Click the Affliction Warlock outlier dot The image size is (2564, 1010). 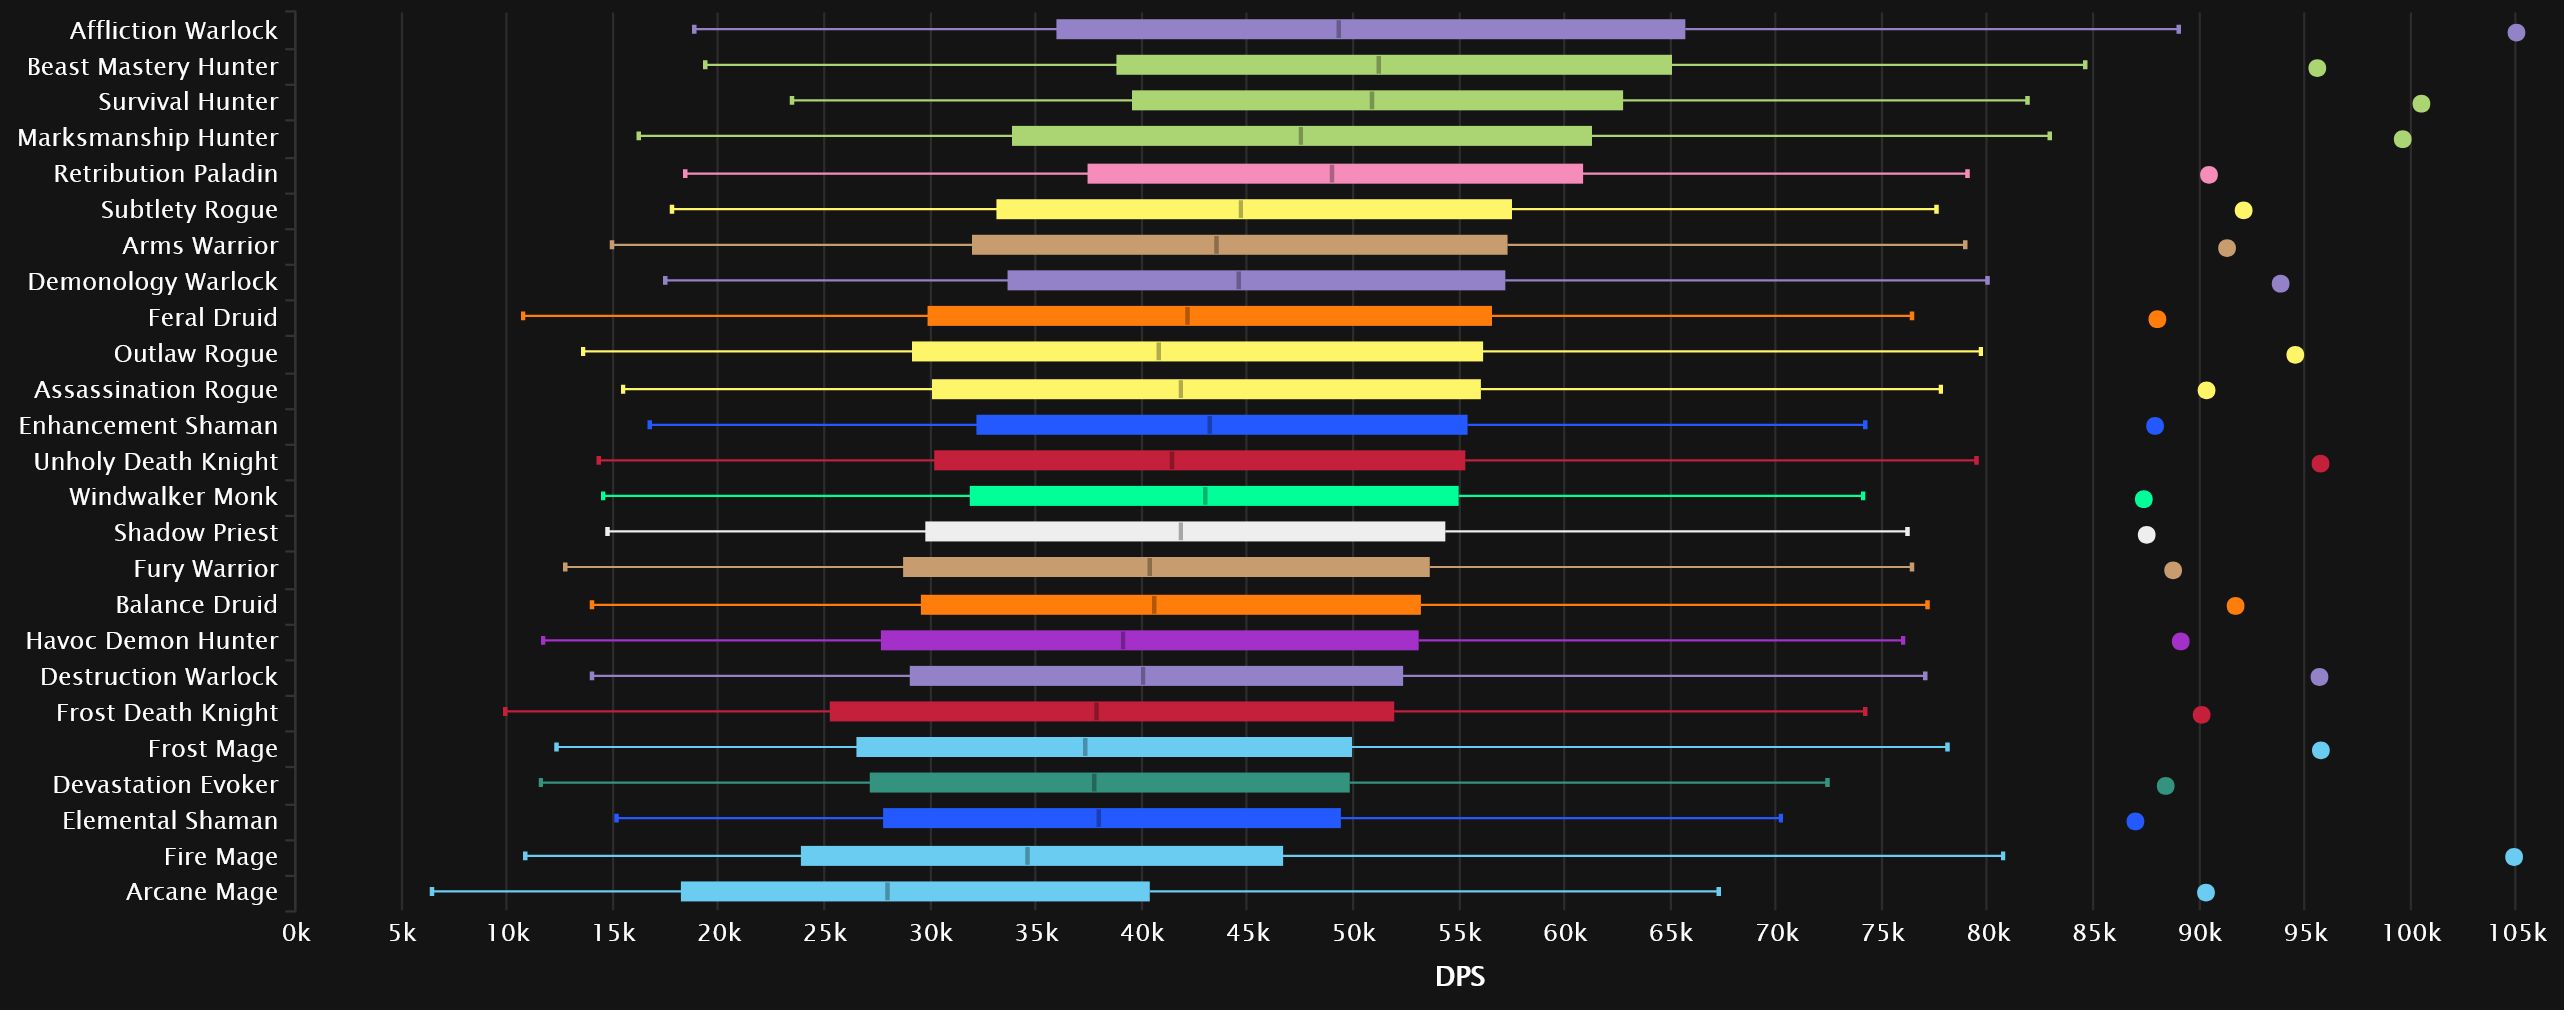(2516, 32)
